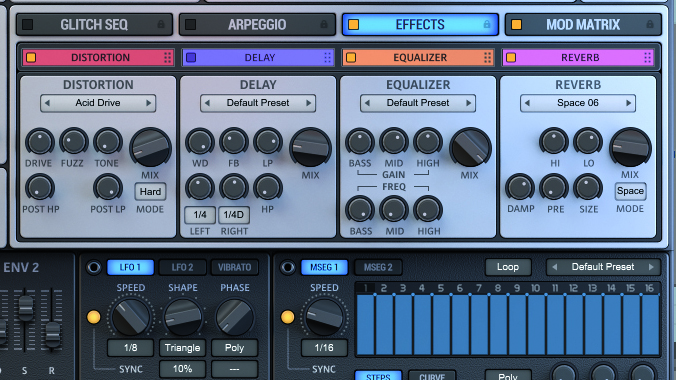This screenshot has height=380, width=676.
Task: Click the 1/4 left delay time button
Action: 200,215
